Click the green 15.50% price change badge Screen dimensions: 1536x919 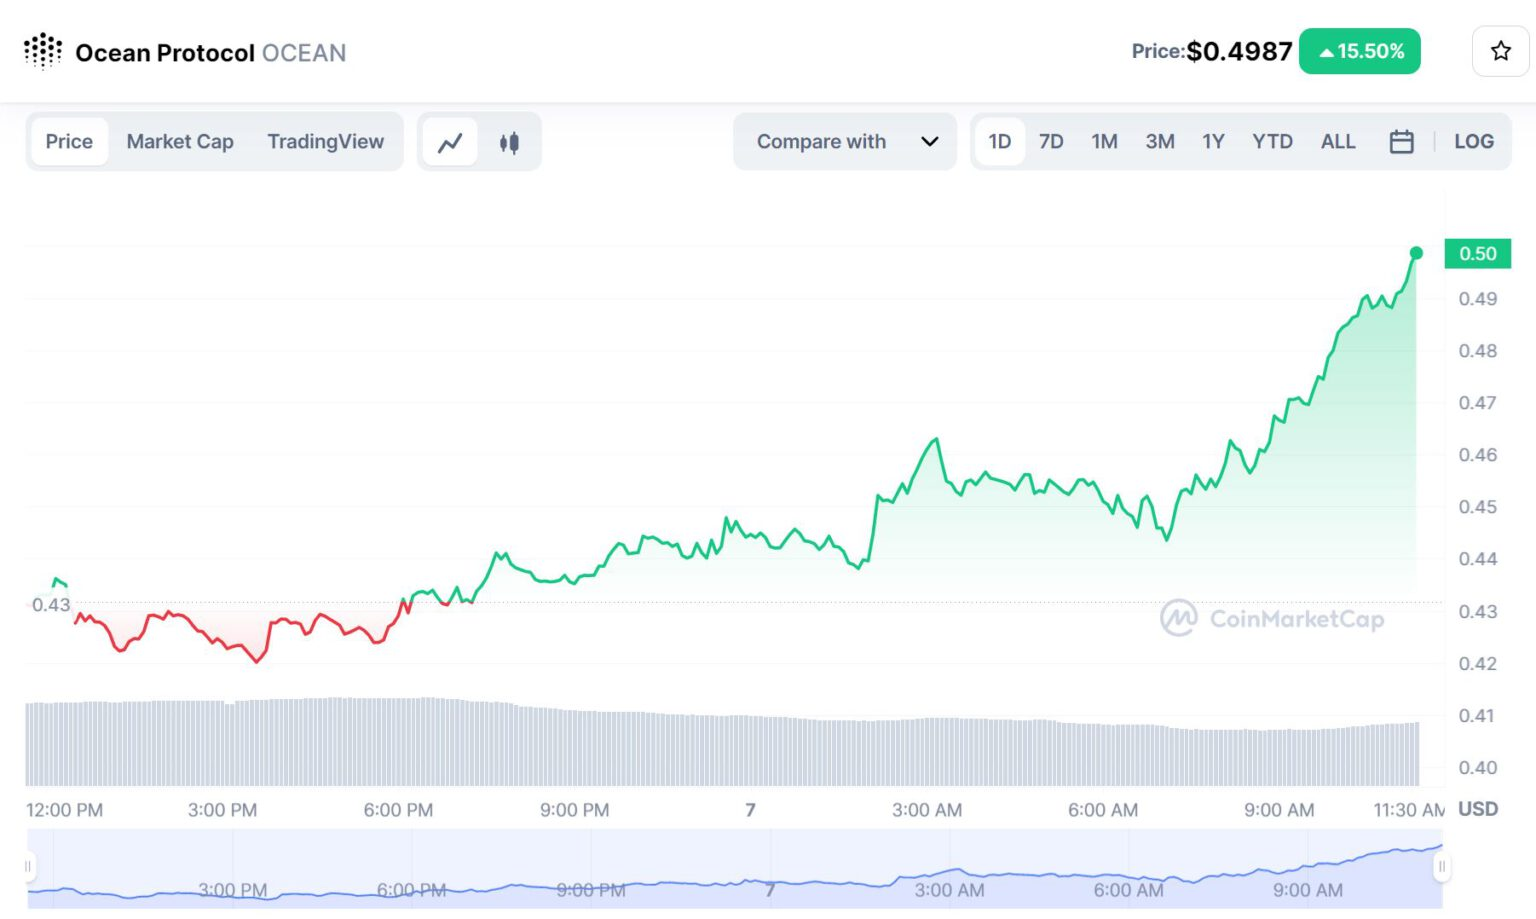(1359, 51)
